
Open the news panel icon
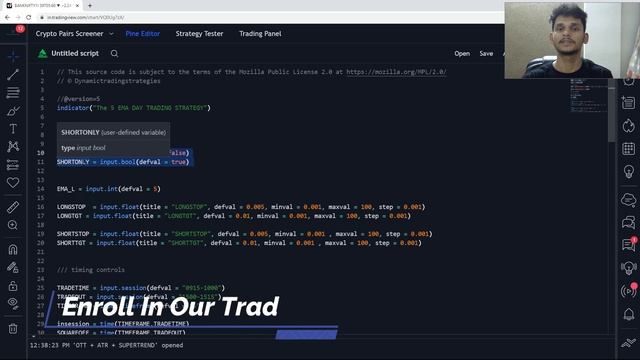[x=629, y=102]
